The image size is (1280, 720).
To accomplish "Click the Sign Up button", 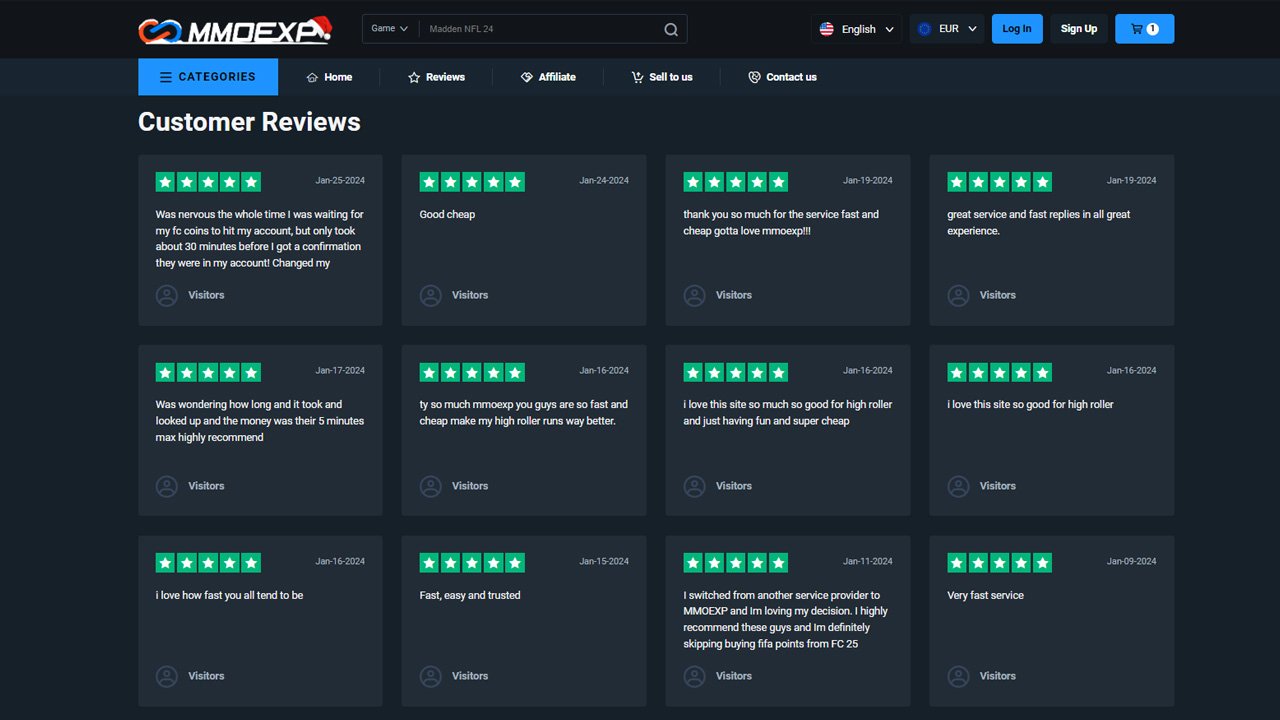I will tap(1078, 29).
